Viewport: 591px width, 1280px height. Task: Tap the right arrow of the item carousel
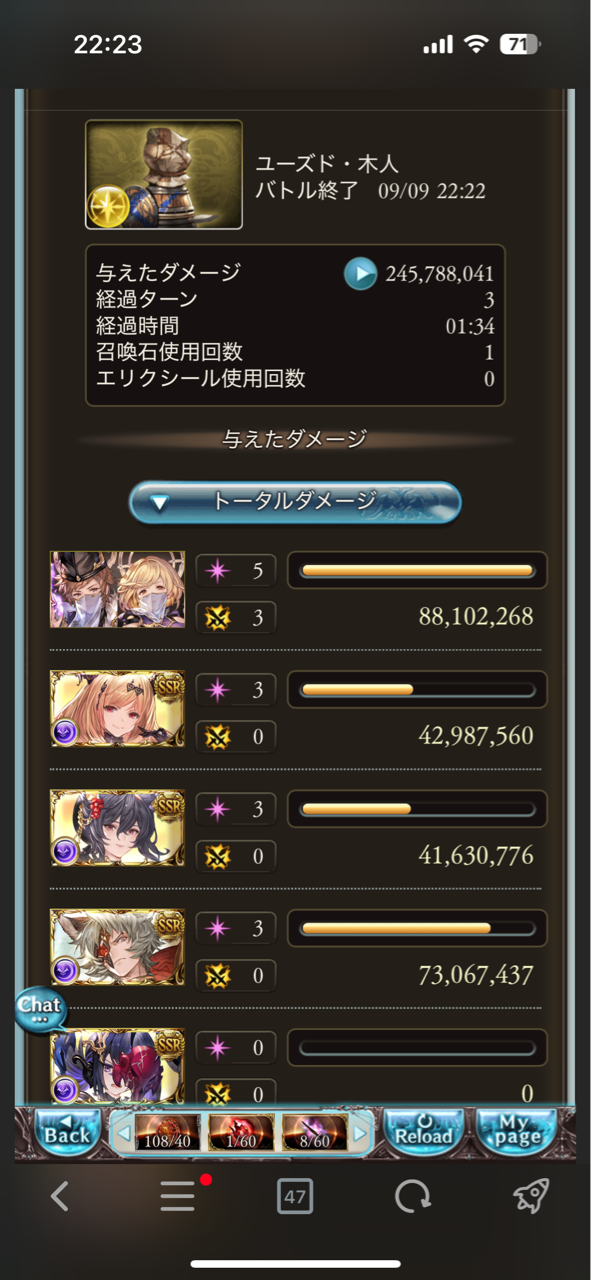pyautogui.click(x=362, y=1134)
